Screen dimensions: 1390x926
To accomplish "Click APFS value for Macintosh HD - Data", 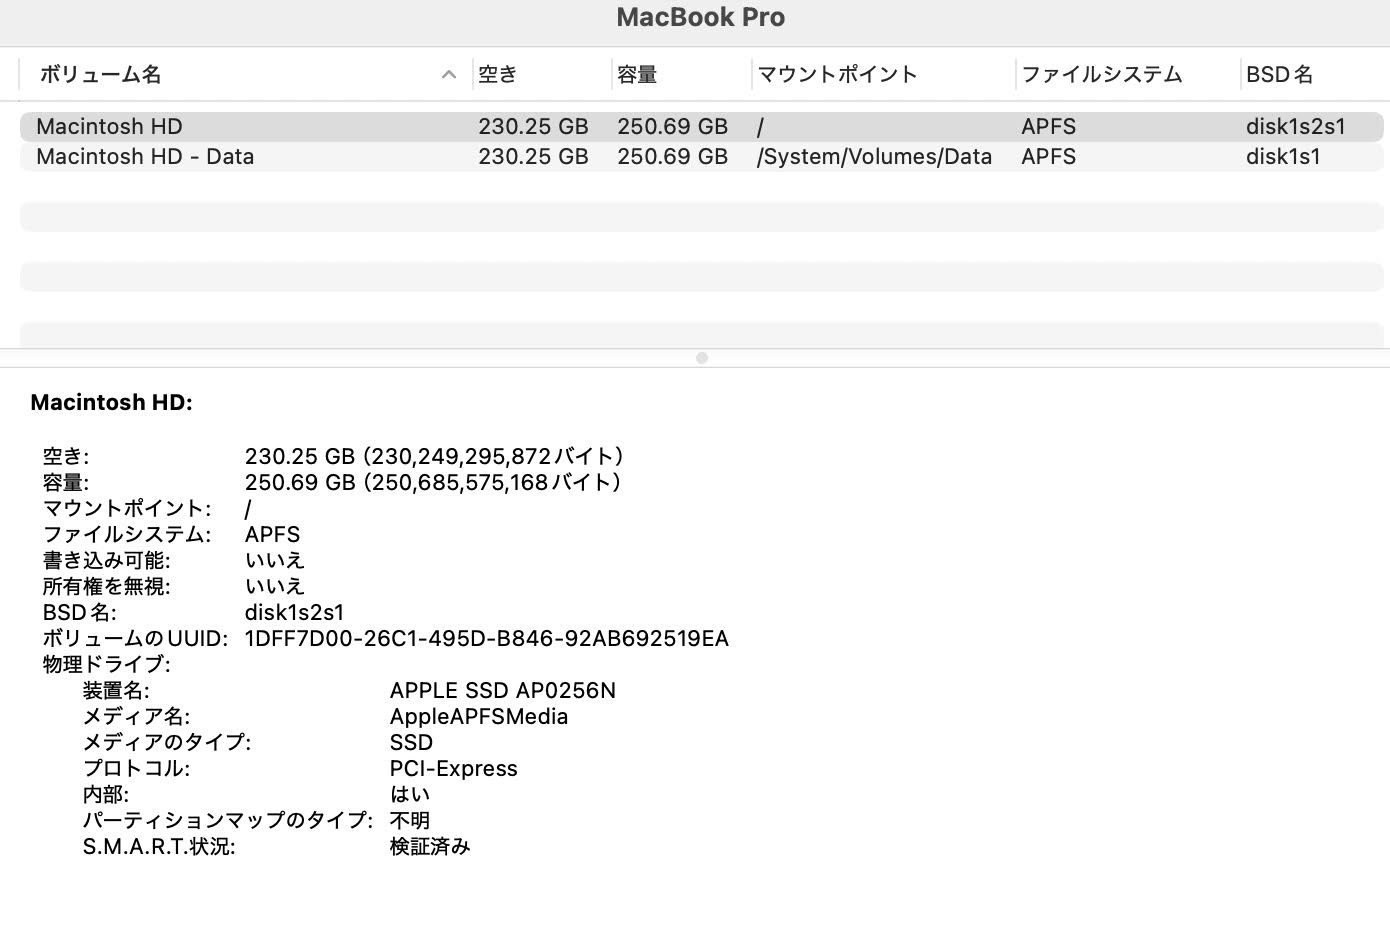I will (1048, 156).
